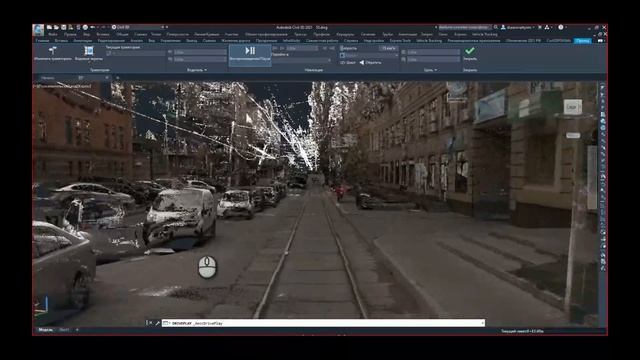640x360 pixels.
Task: Switch to the Sheet1 layout tab
Action: (x=64, y=330)
